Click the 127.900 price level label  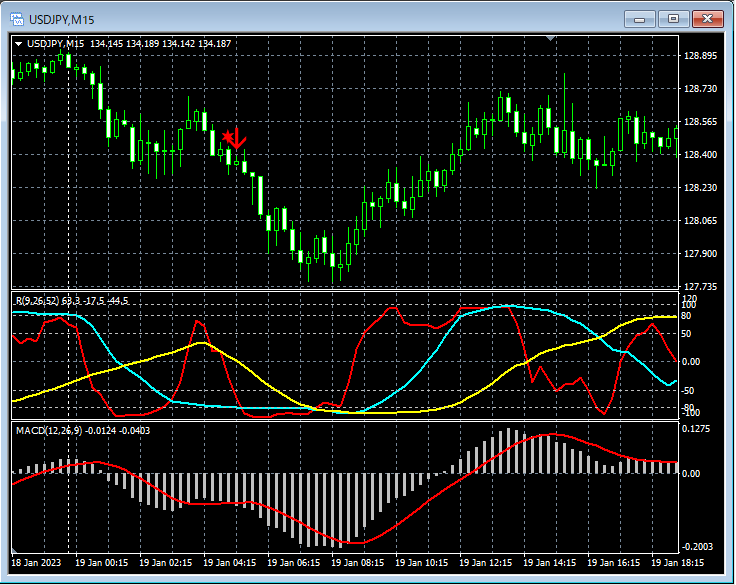click(x=700, y=254)
